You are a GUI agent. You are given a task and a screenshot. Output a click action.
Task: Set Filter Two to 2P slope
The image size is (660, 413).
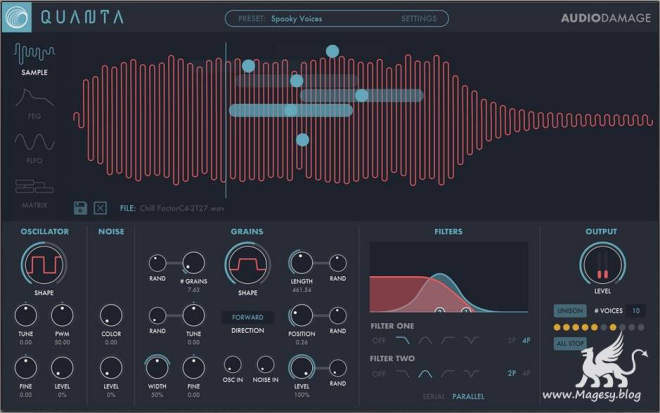point(511,373)
